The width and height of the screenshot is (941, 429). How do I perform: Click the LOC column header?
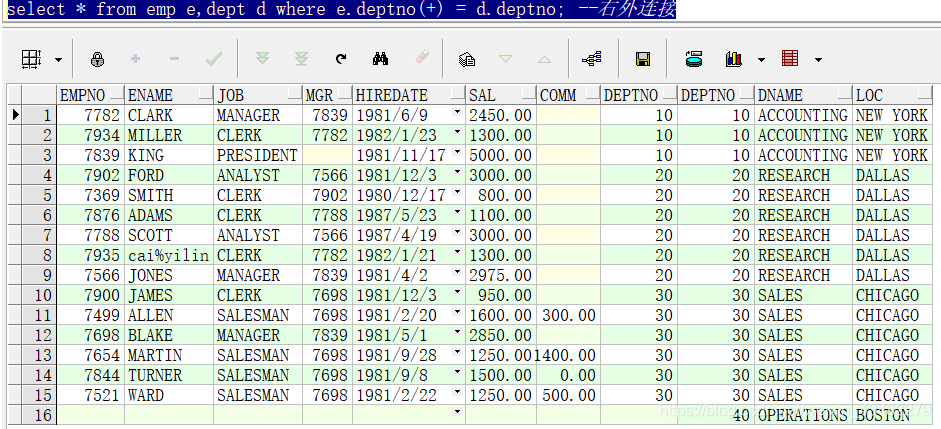coord(893,95)
